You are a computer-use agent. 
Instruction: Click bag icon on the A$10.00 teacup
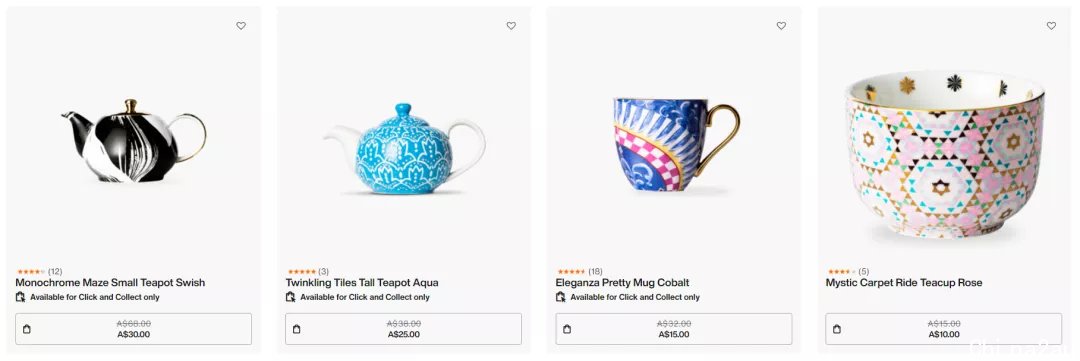[837, 329]
